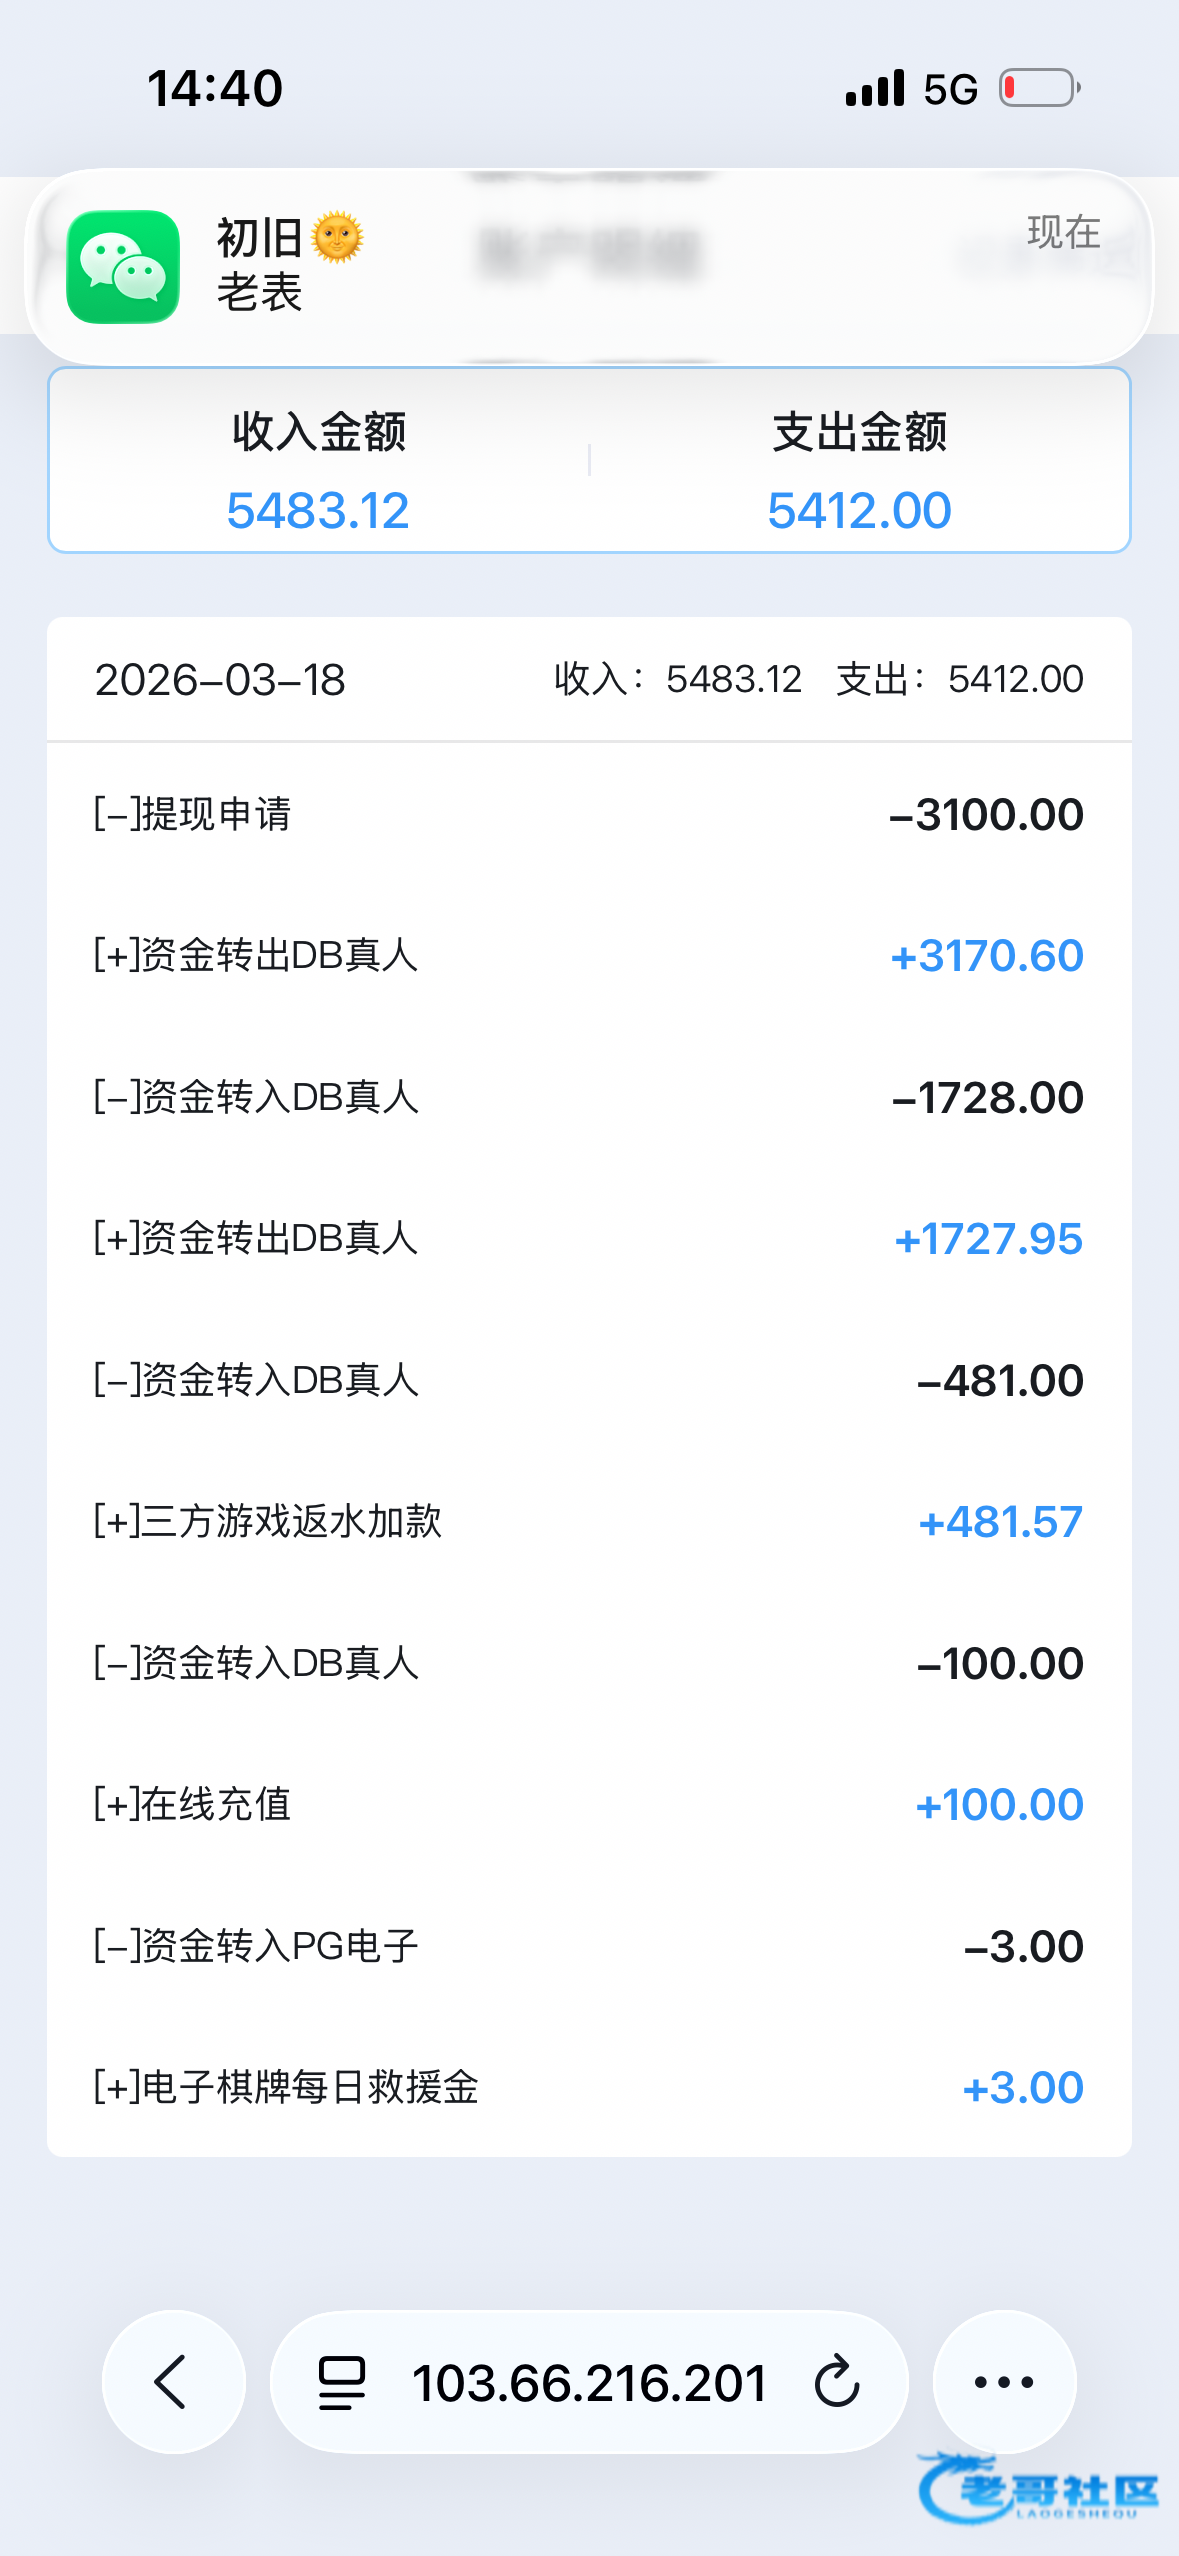This screenshot has height=2556, width=1179.
Task: Open the +3170.60 DB transfer-out record
Action: pyautogui.click(x=589, y=956)
